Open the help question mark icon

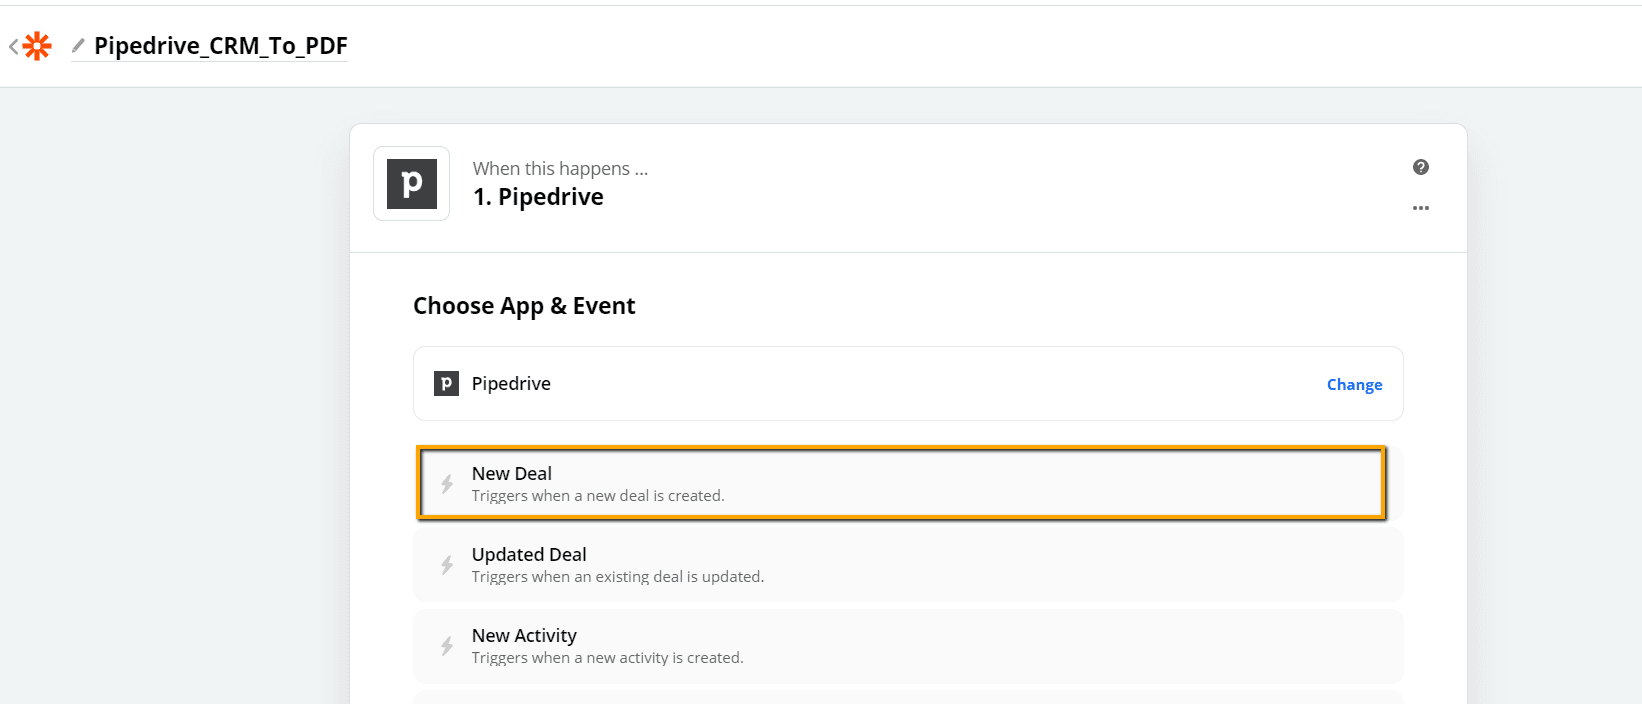tap(1420, 167)
